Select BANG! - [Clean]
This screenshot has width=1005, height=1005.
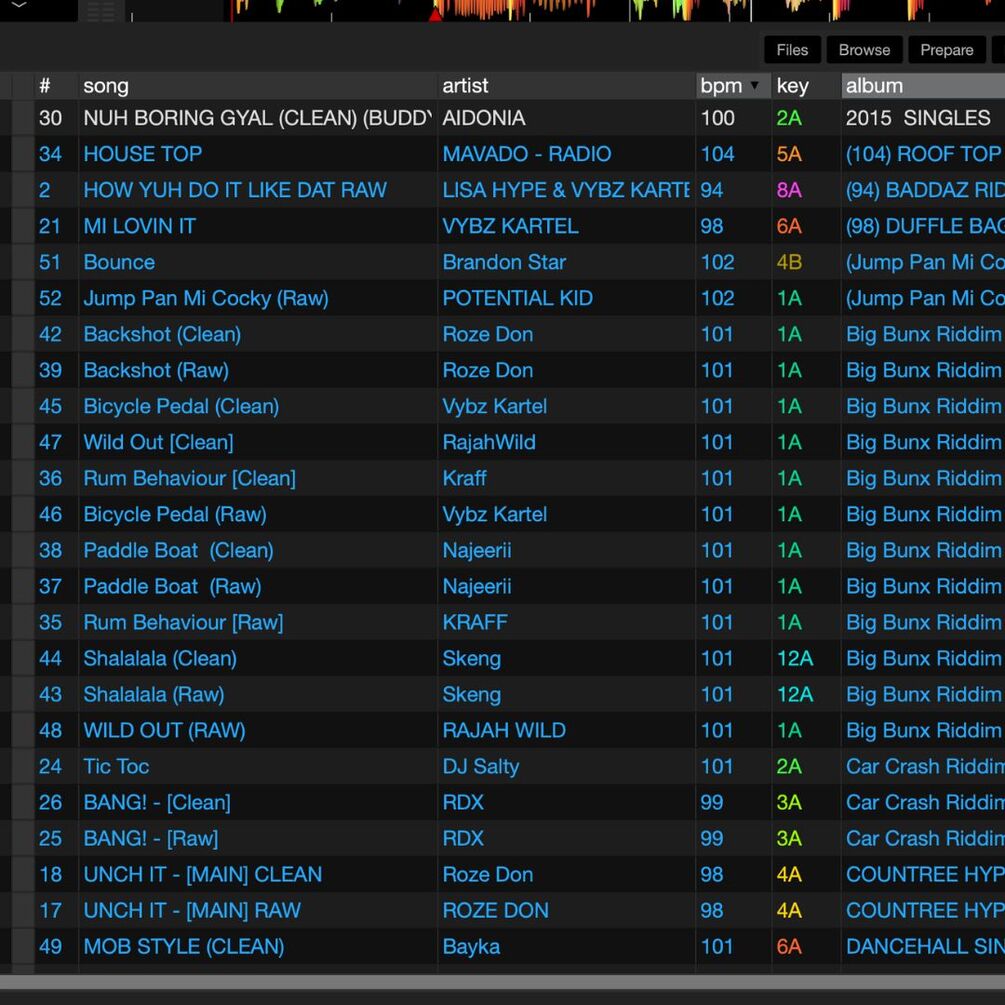(x=157, y=802)
